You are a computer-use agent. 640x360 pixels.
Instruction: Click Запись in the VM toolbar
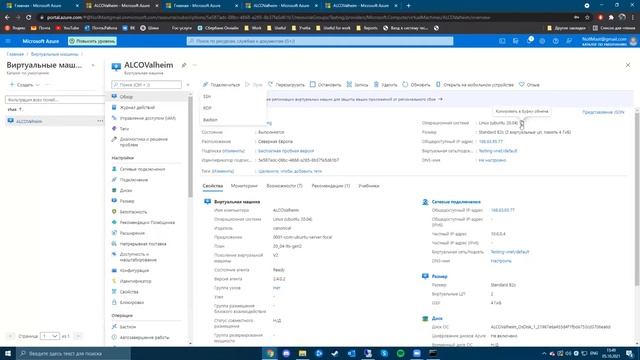click(x=357, y=85)
